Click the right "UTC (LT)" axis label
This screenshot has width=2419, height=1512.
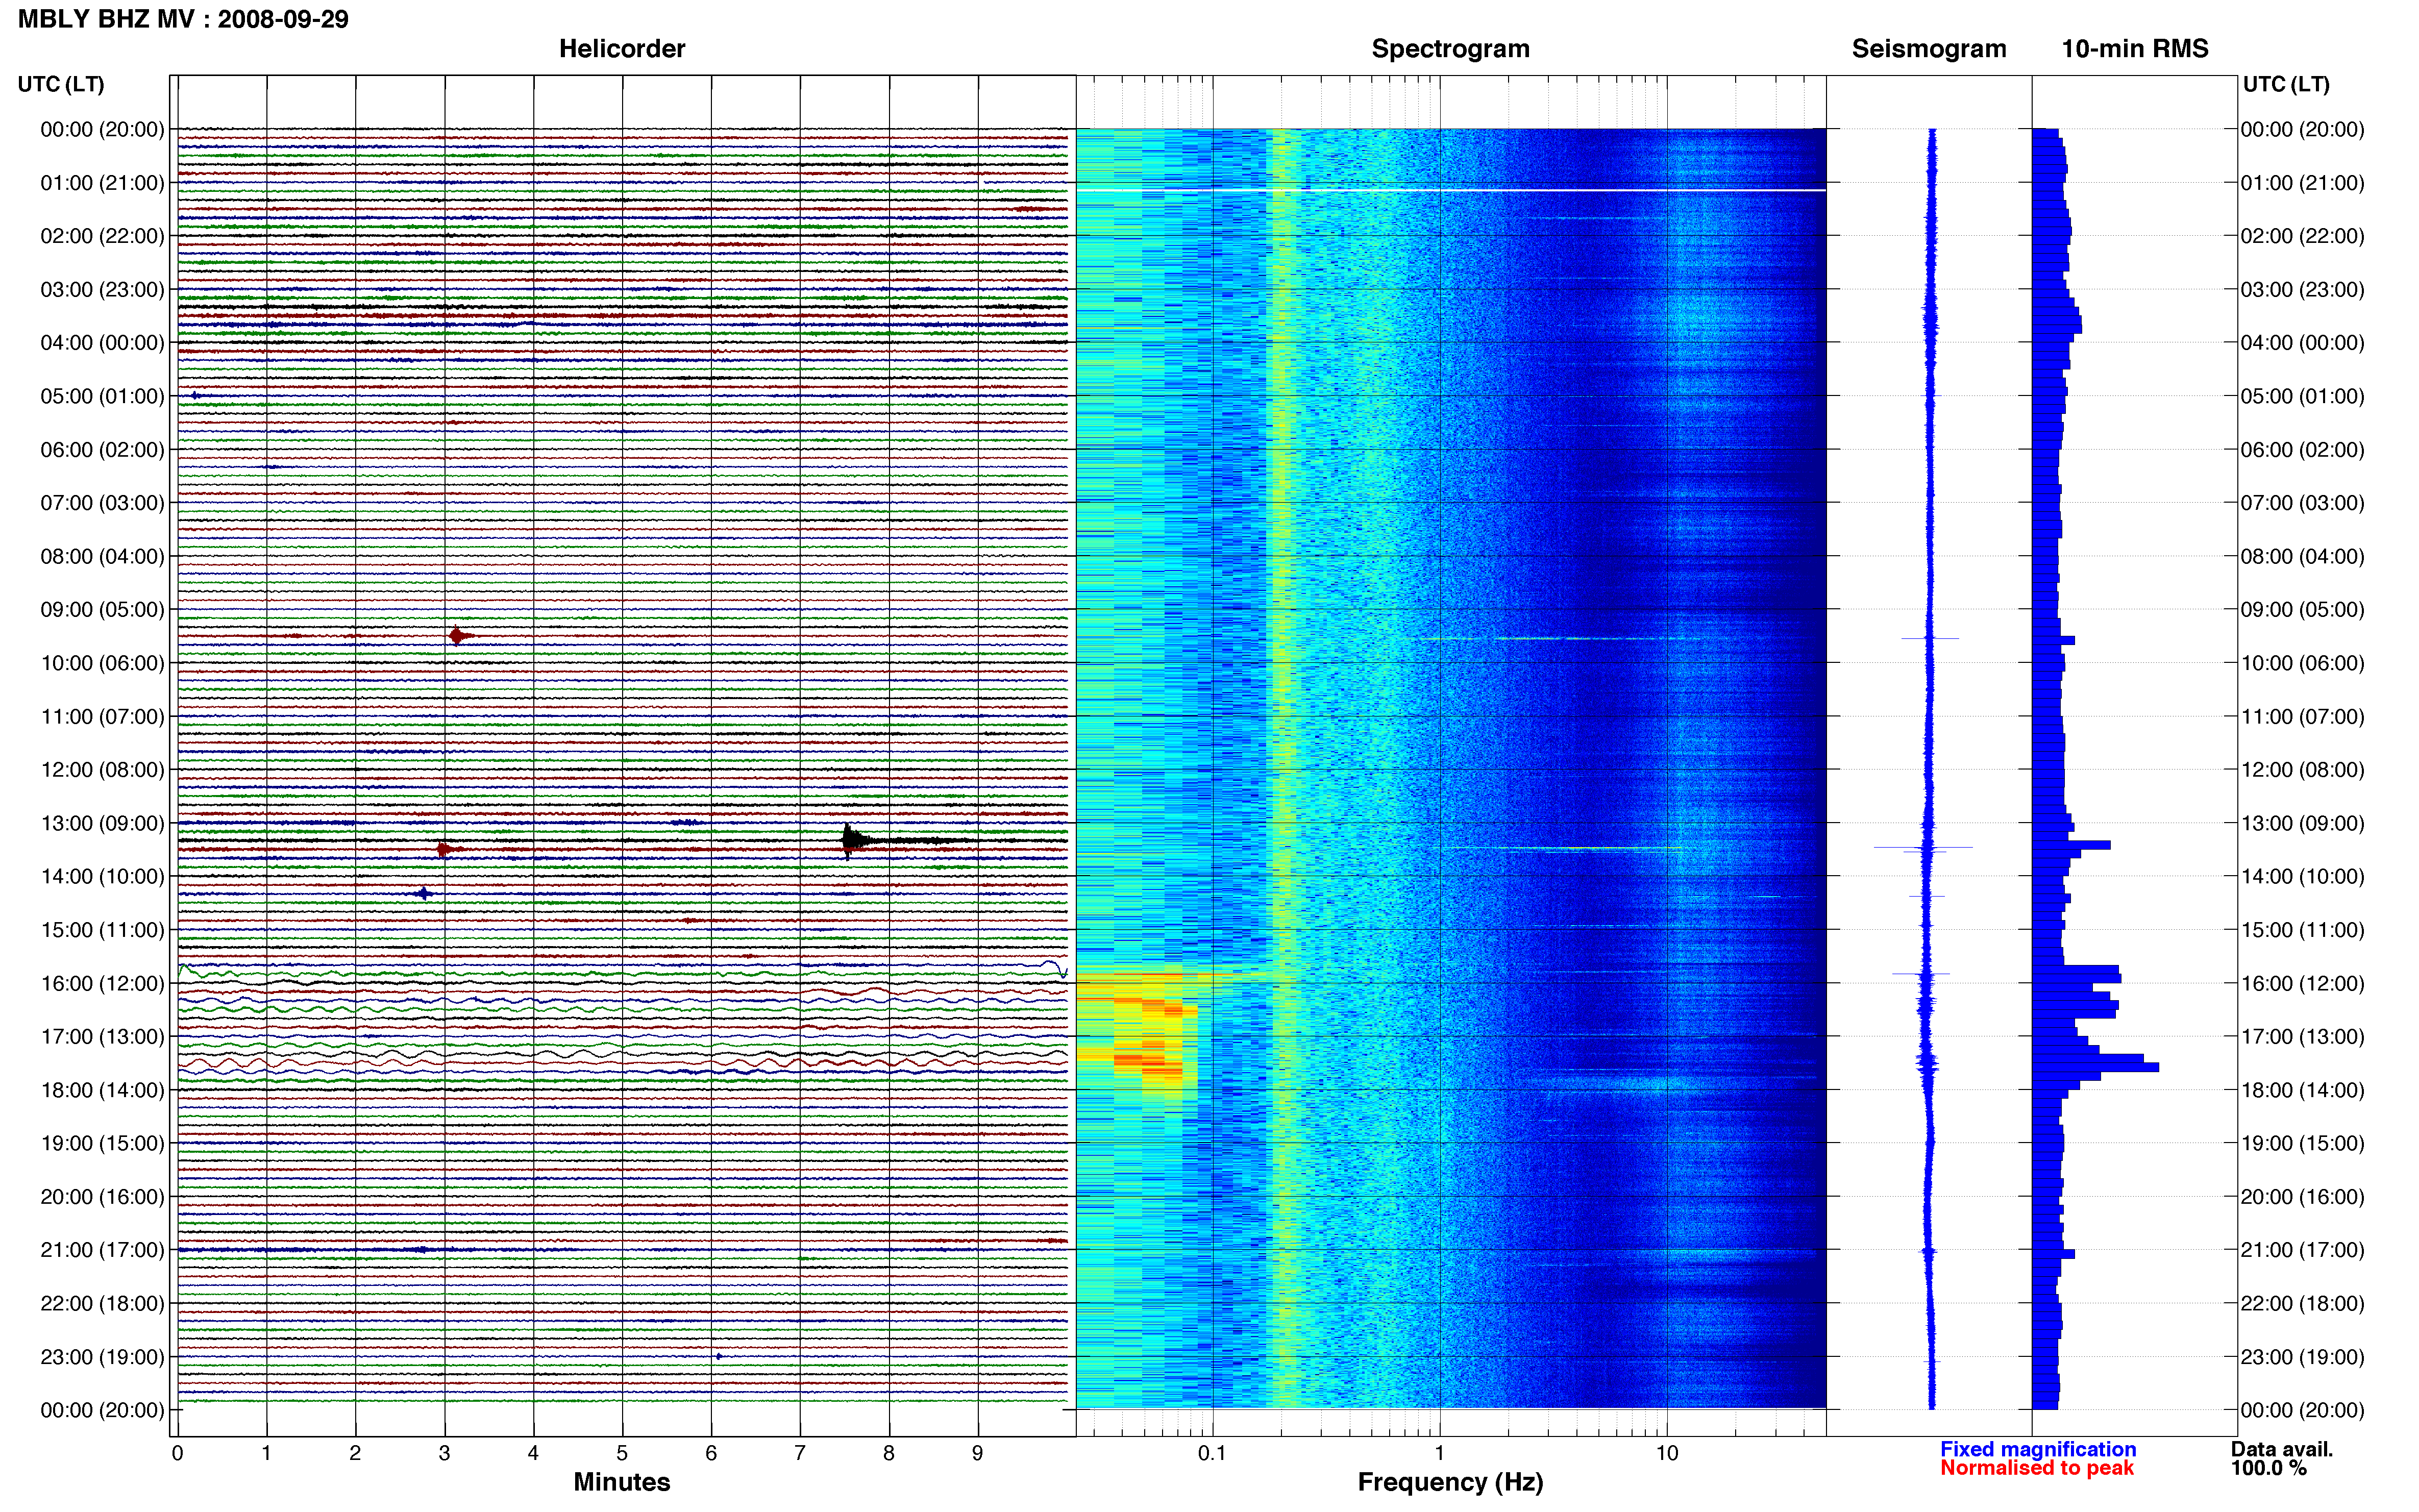tap(2286, 84)
